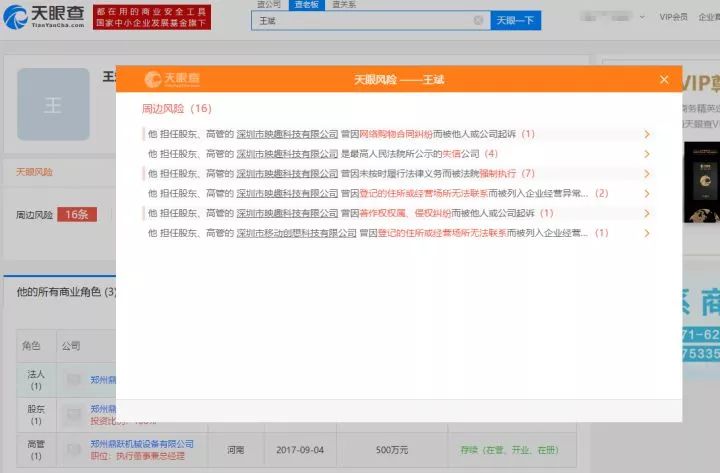Click the 网络购物合同纠纷 red text
720x473 pixels.
coord(396,134)
